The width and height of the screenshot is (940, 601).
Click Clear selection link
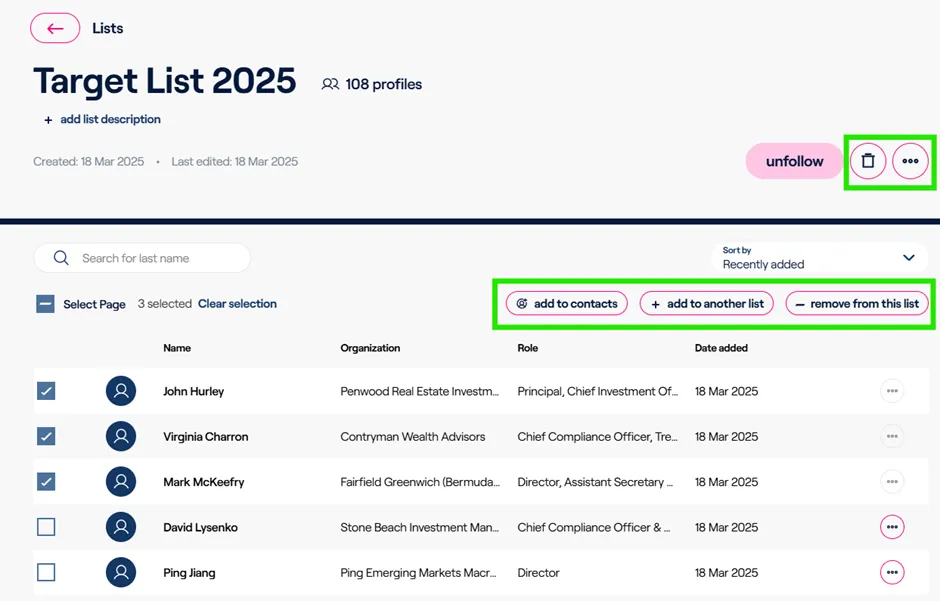click(237, 304)
